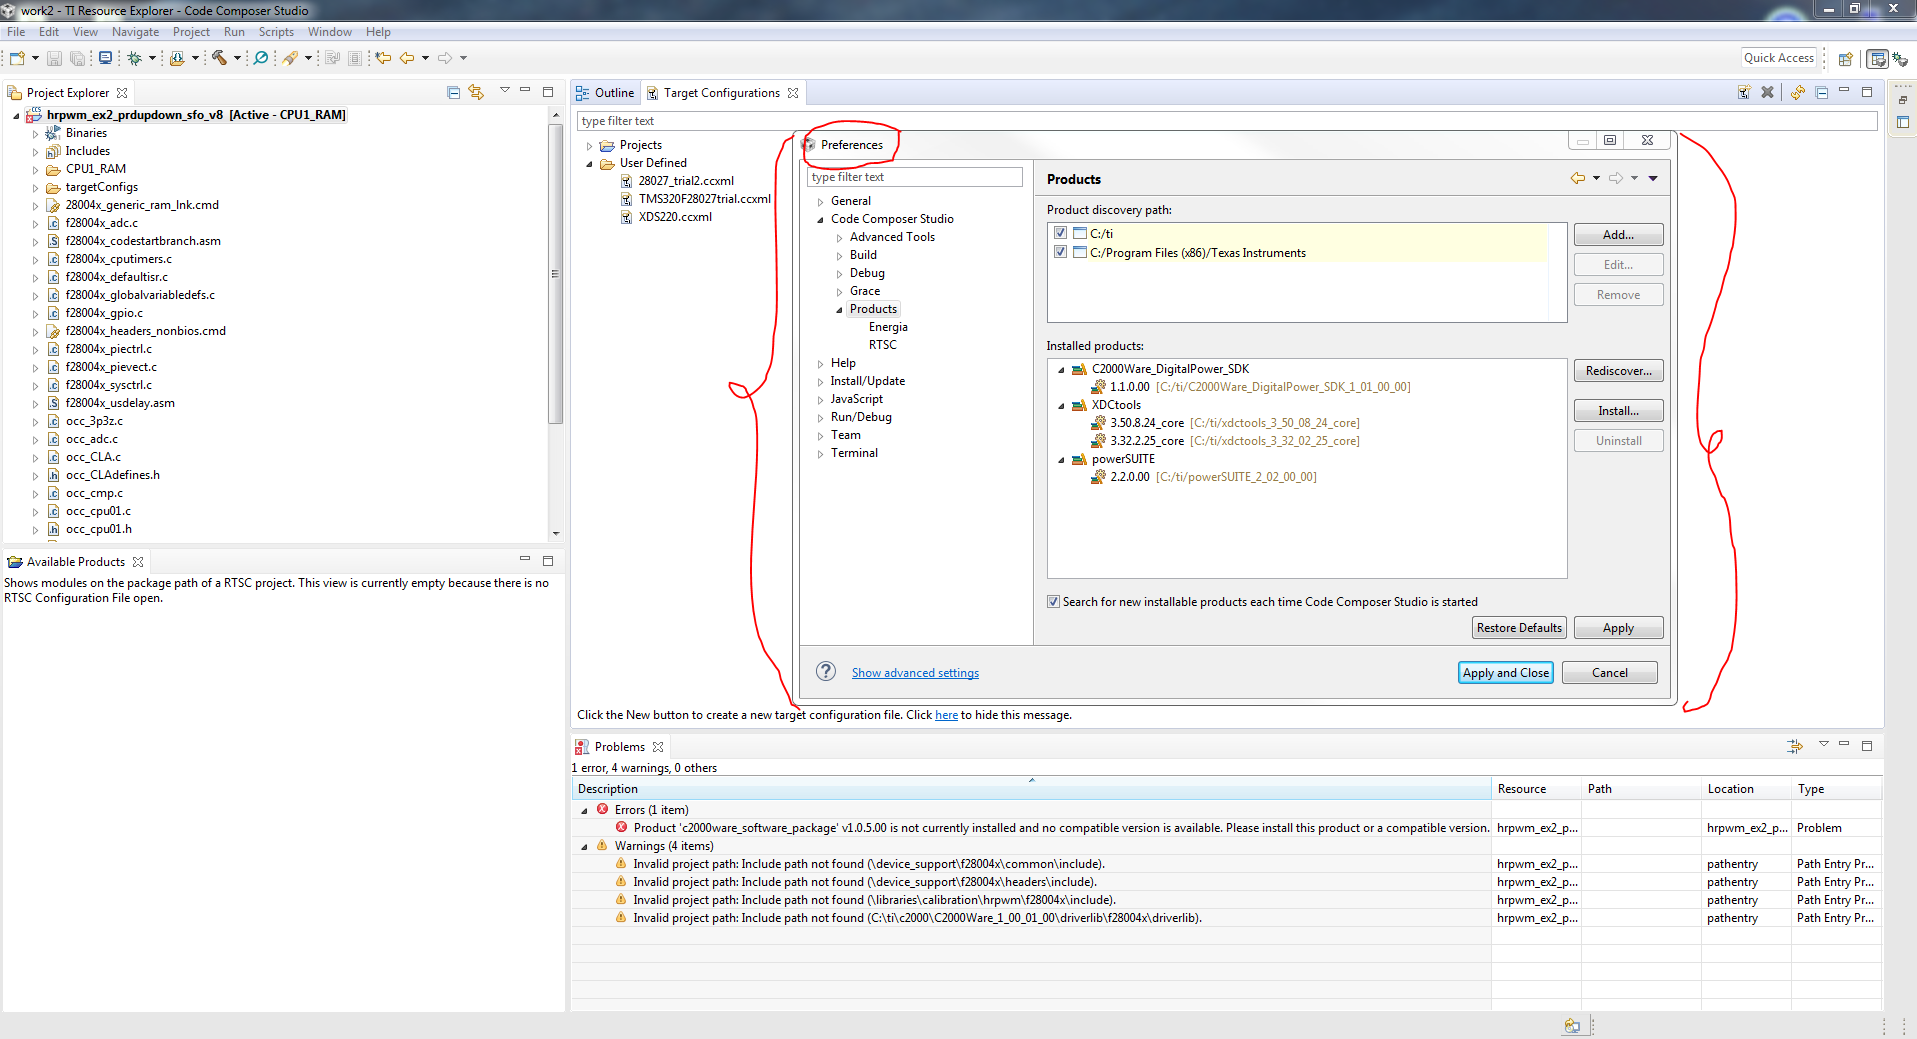This screenshot has width=1917, height=1039.
Task: Open the Debug toolbar dropdown arrow
Action: 152,58
